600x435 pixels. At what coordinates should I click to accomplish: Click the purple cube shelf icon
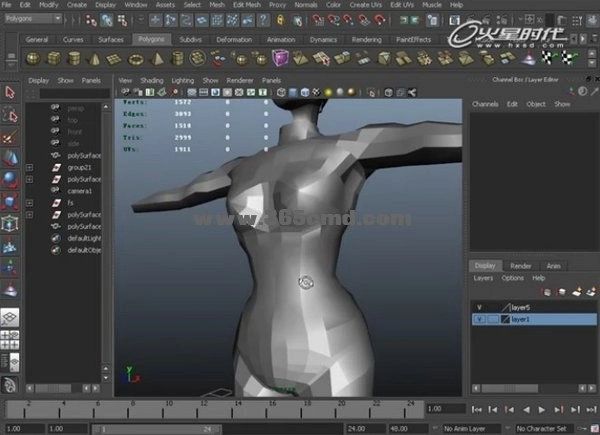coord(281,57)
